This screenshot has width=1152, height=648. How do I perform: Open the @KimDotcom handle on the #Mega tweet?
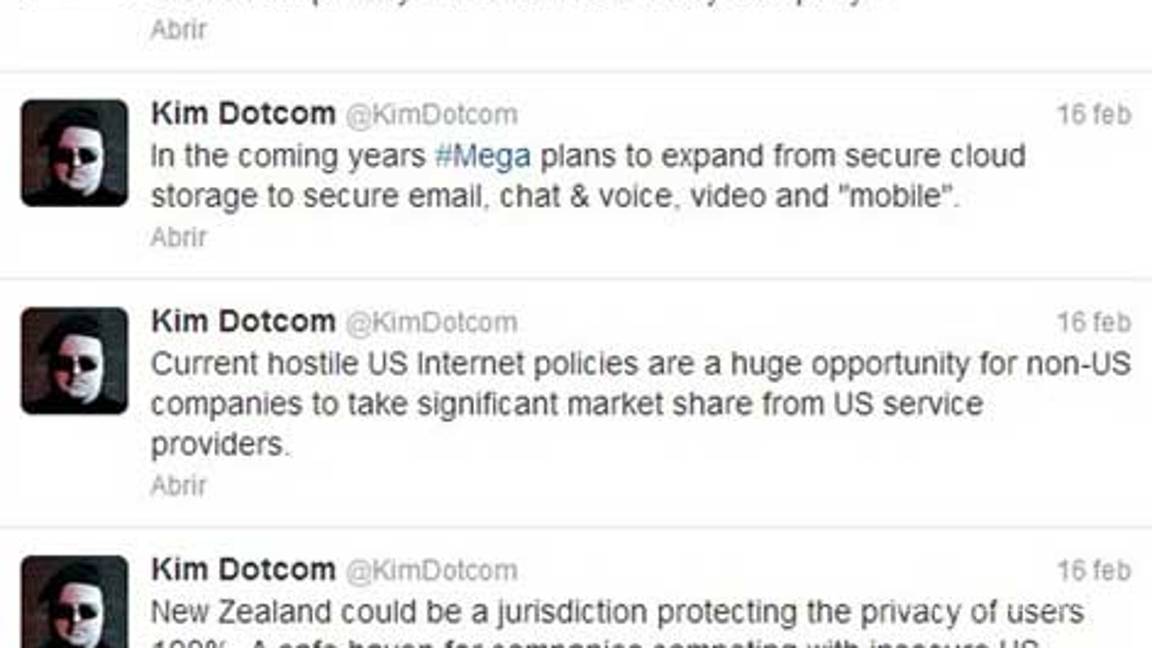[431, 115]
